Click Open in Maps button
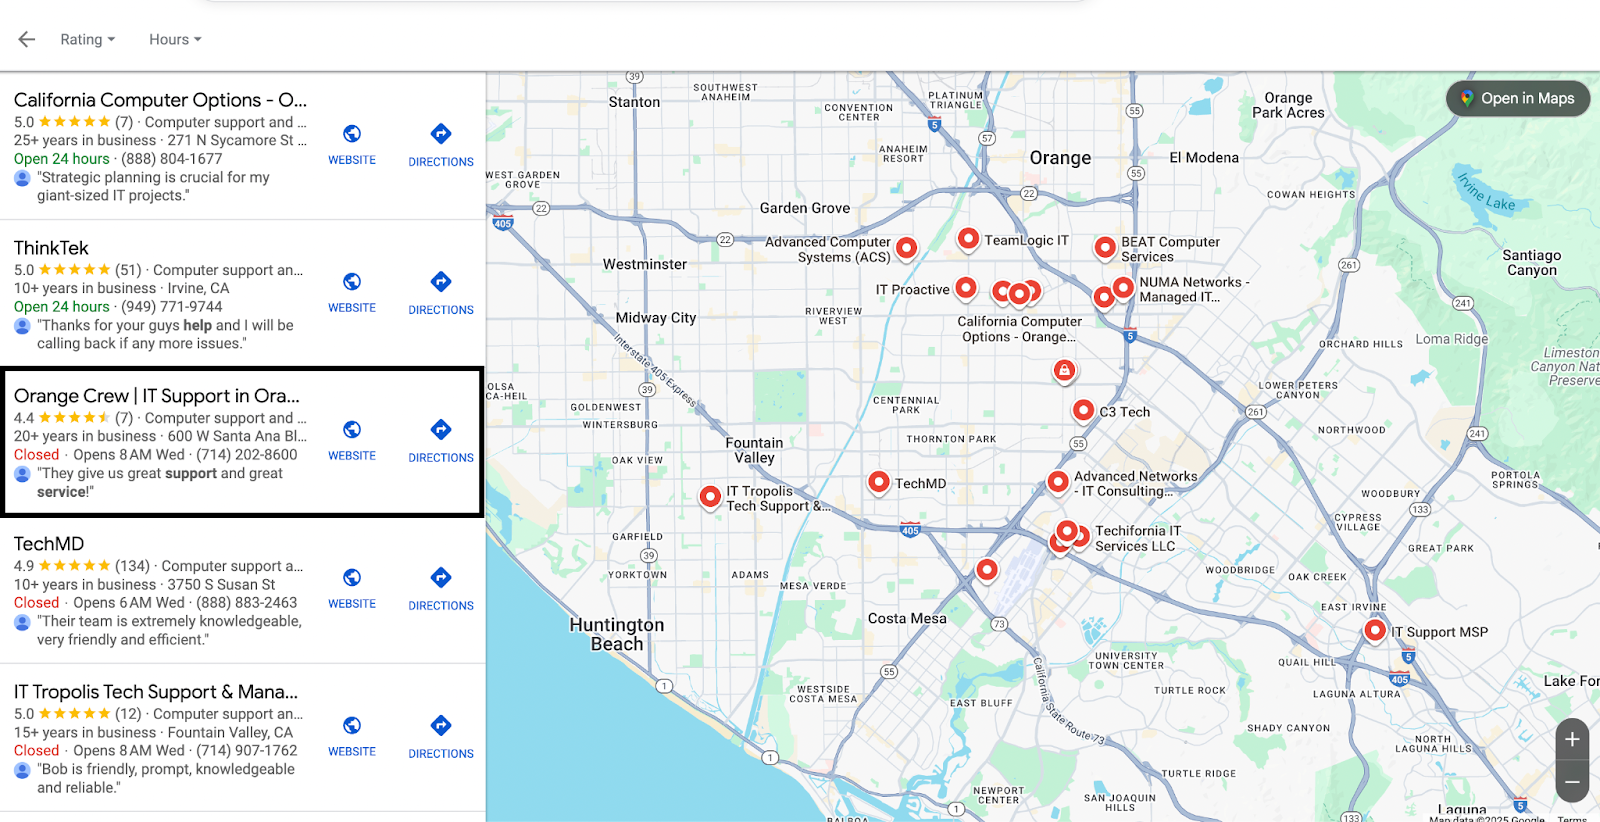1600x822 pixels. (1518, 98)
